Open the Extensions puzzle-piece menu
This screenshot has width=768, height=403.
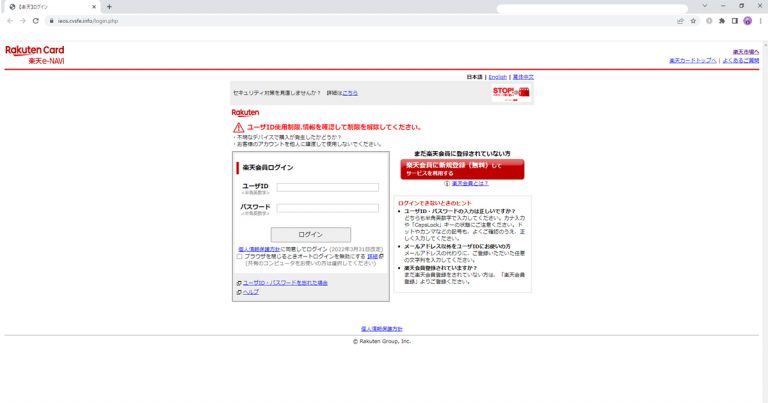[x=721, y=21]
